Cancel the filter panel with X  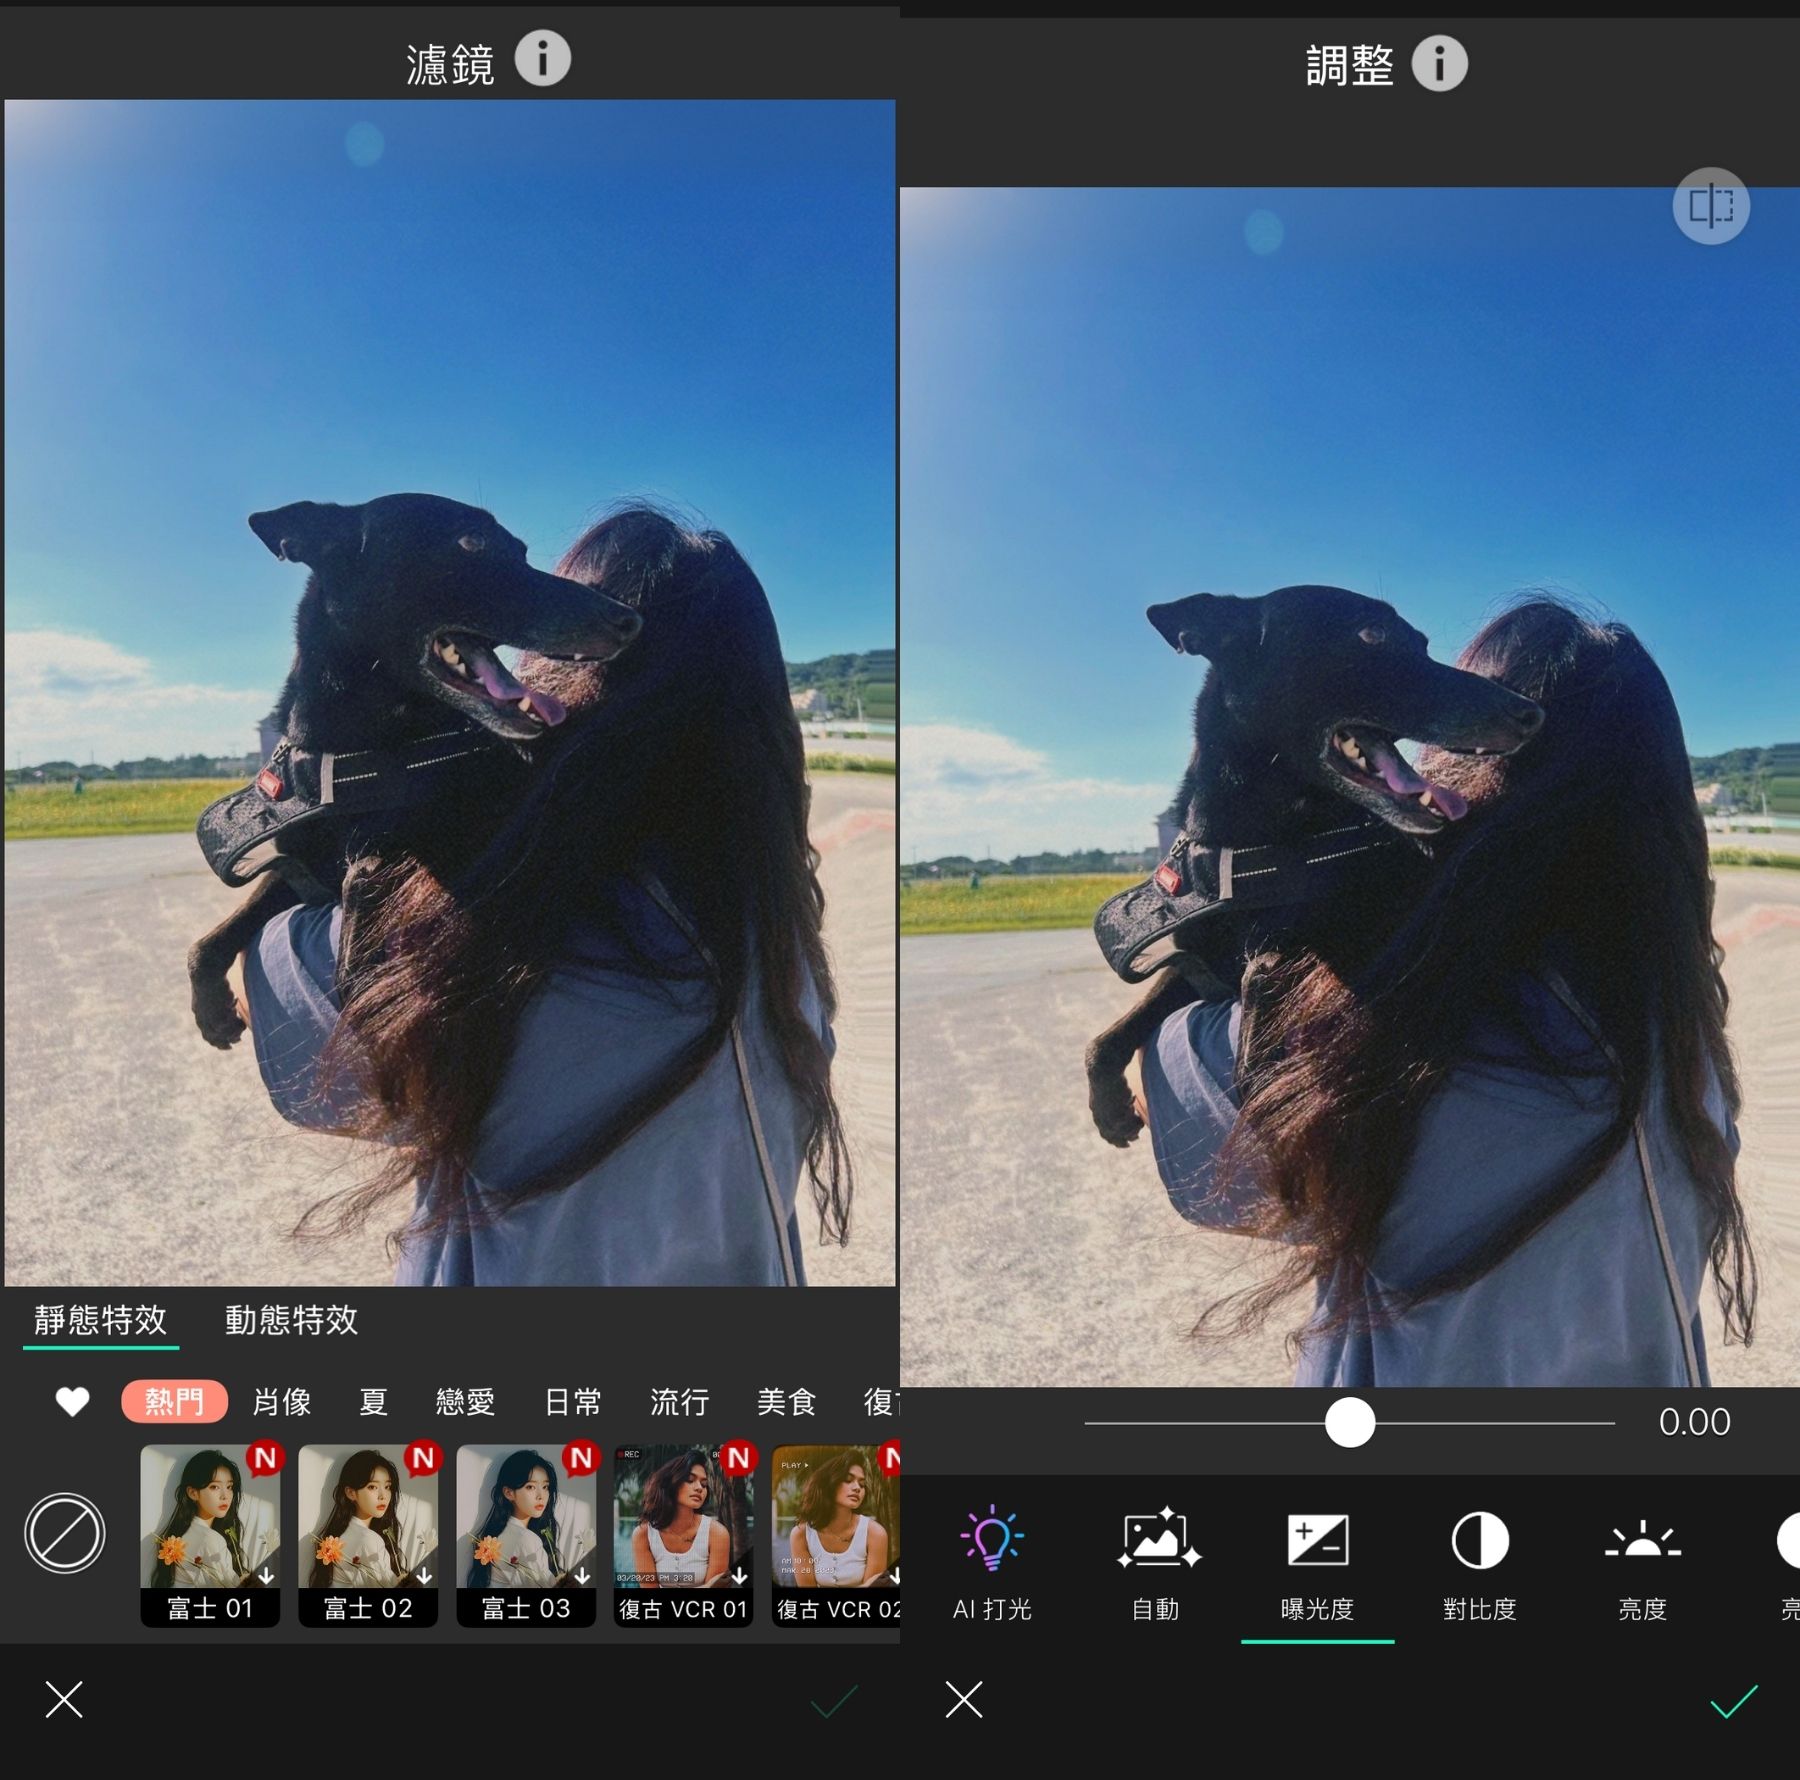(x=64, y=1699)
